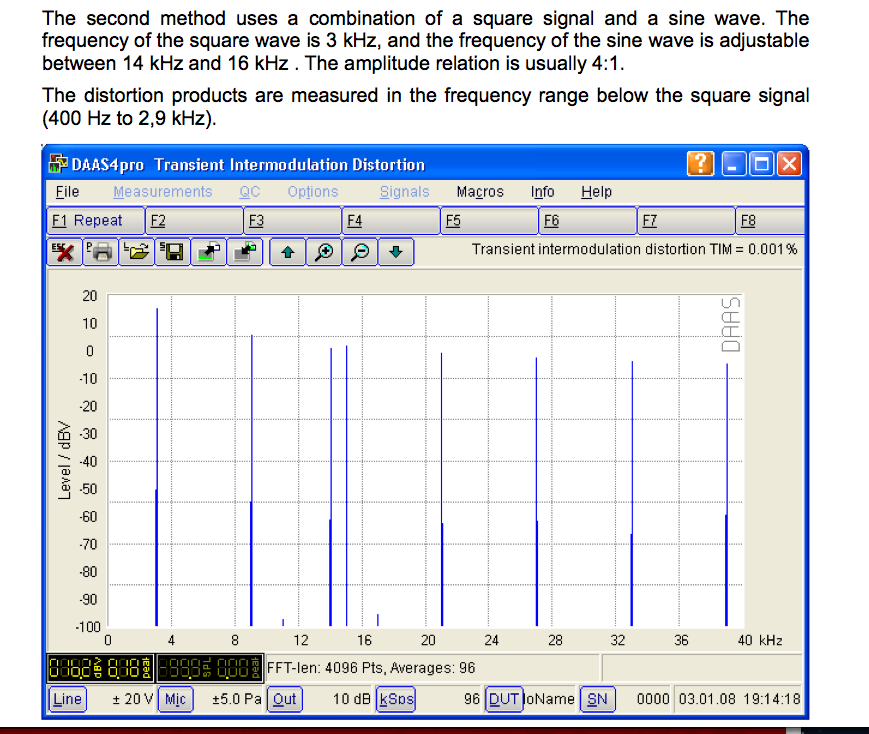Click the FFT-len 4096 Pts status text
Screen dimensions: 869x734
(x=371, y=667)
